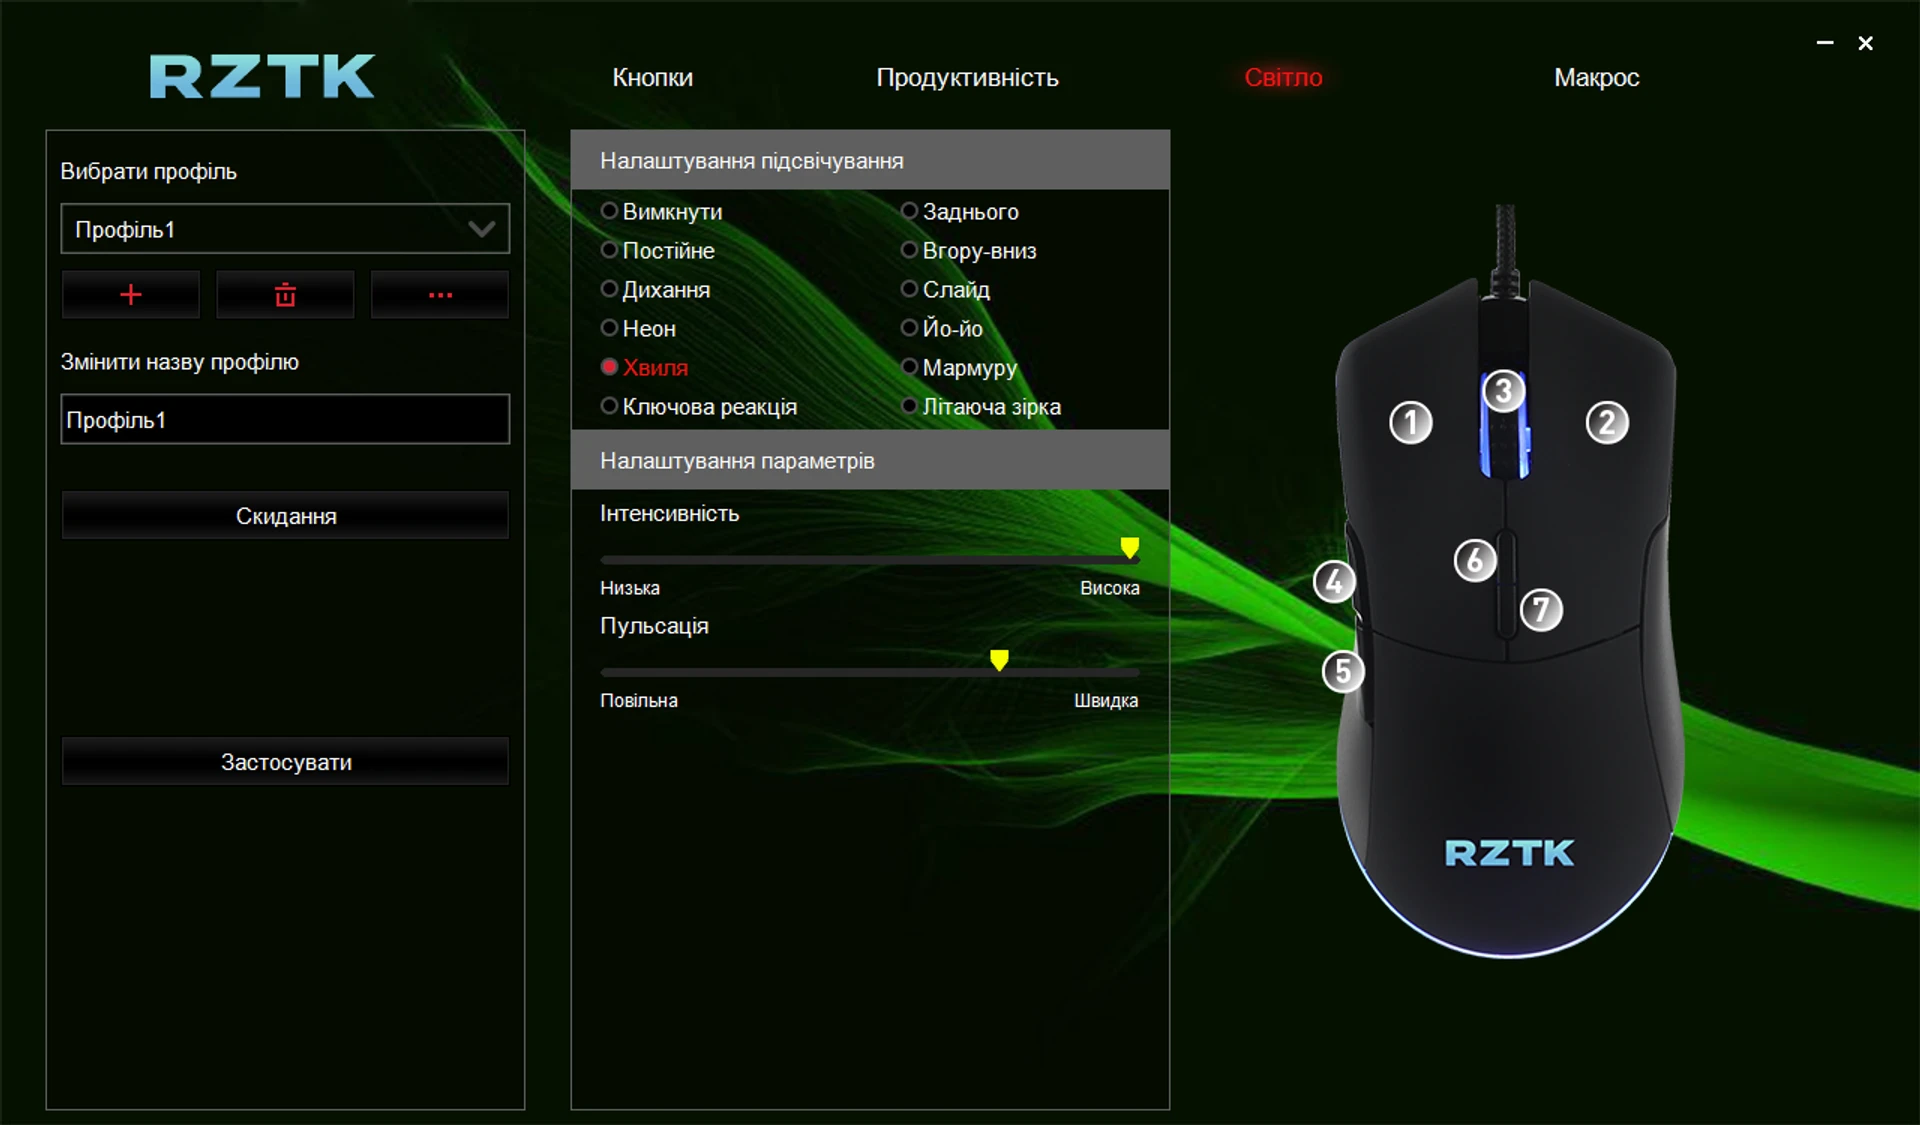Click the Змінити назву профілю label
This screenshot has height=1125, width=1920.
tap(180, 362)
